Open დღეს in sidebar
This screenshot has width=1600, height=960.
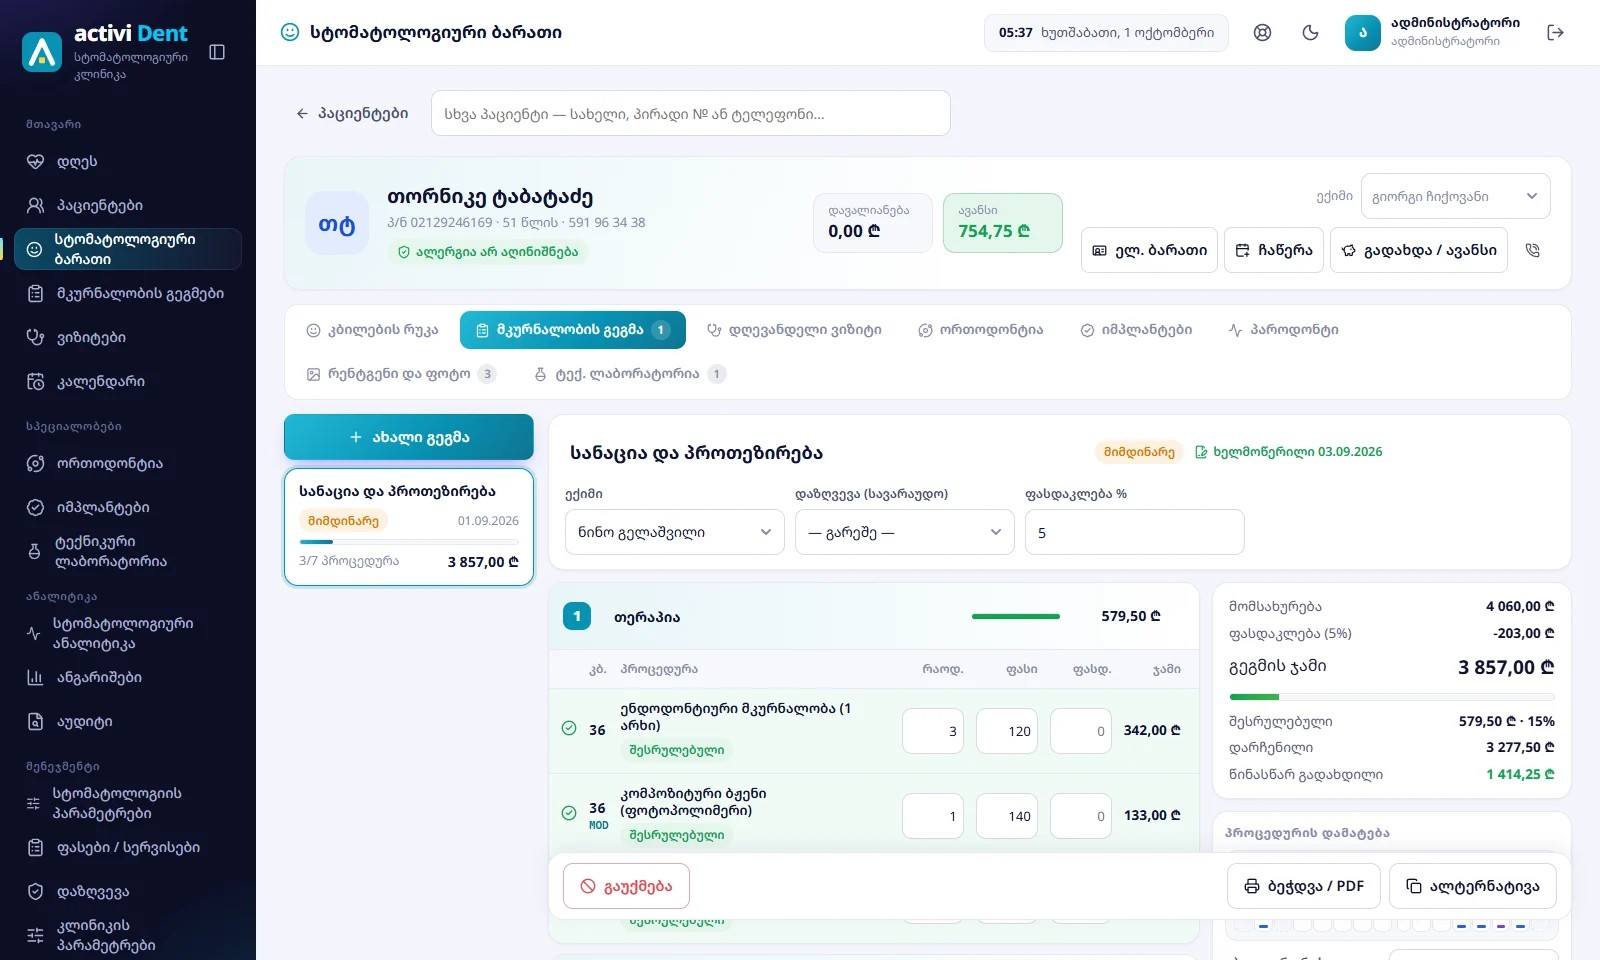pos(128,161)
